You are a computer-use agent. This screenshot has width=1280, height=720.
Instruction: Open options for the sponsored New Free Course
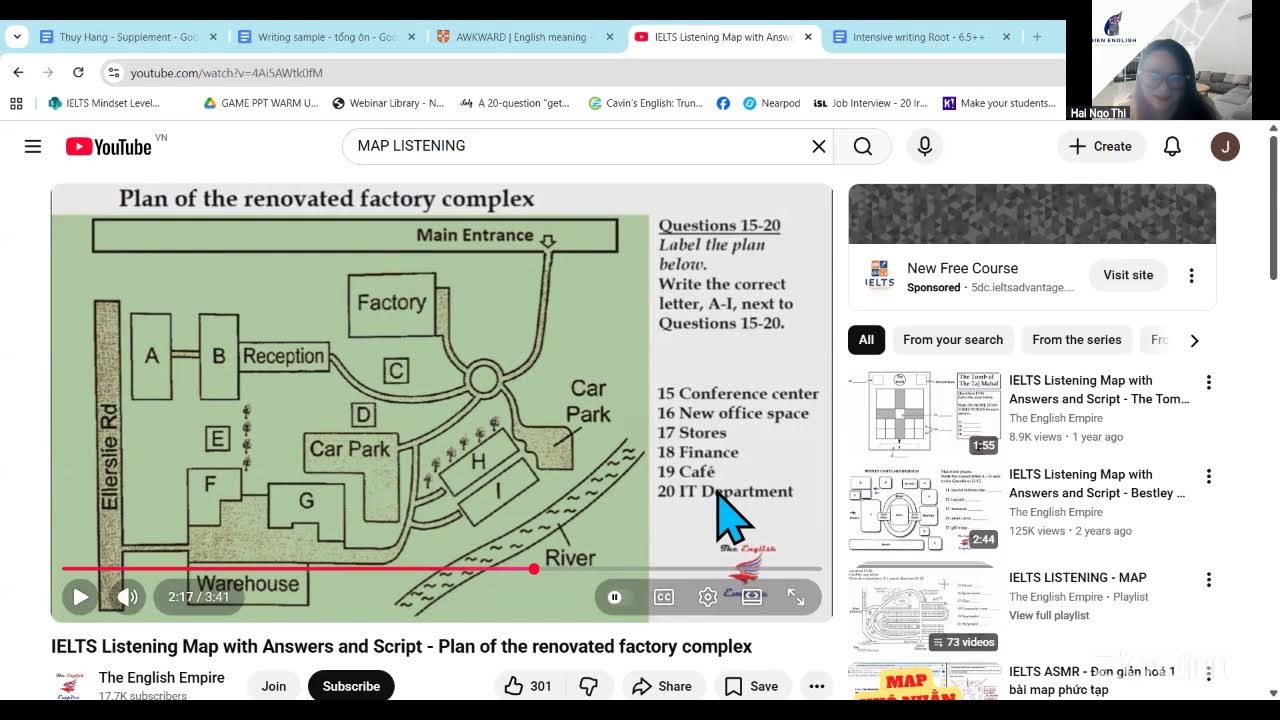point(1191,275)
